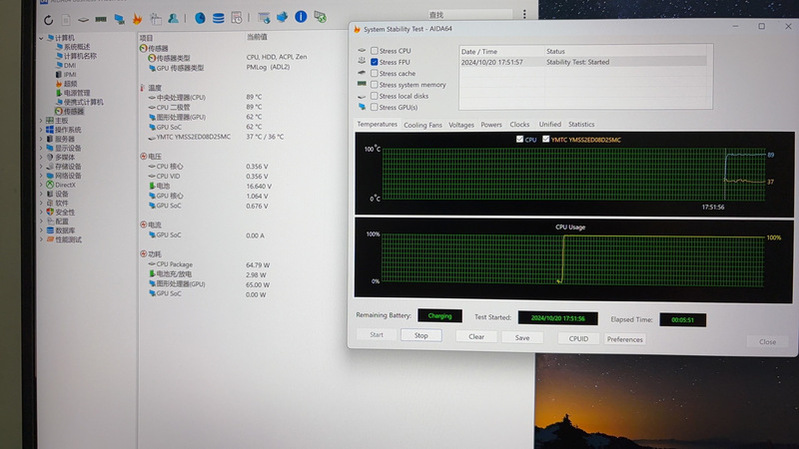Switch to the Statistics tab
Screen dimensions: 799x449
click(x=581, y=124)
